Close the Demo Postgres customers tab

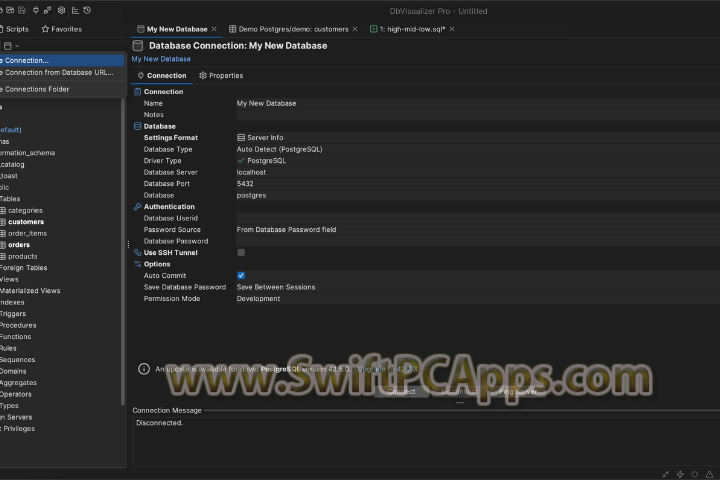click(x=355, y=29)
